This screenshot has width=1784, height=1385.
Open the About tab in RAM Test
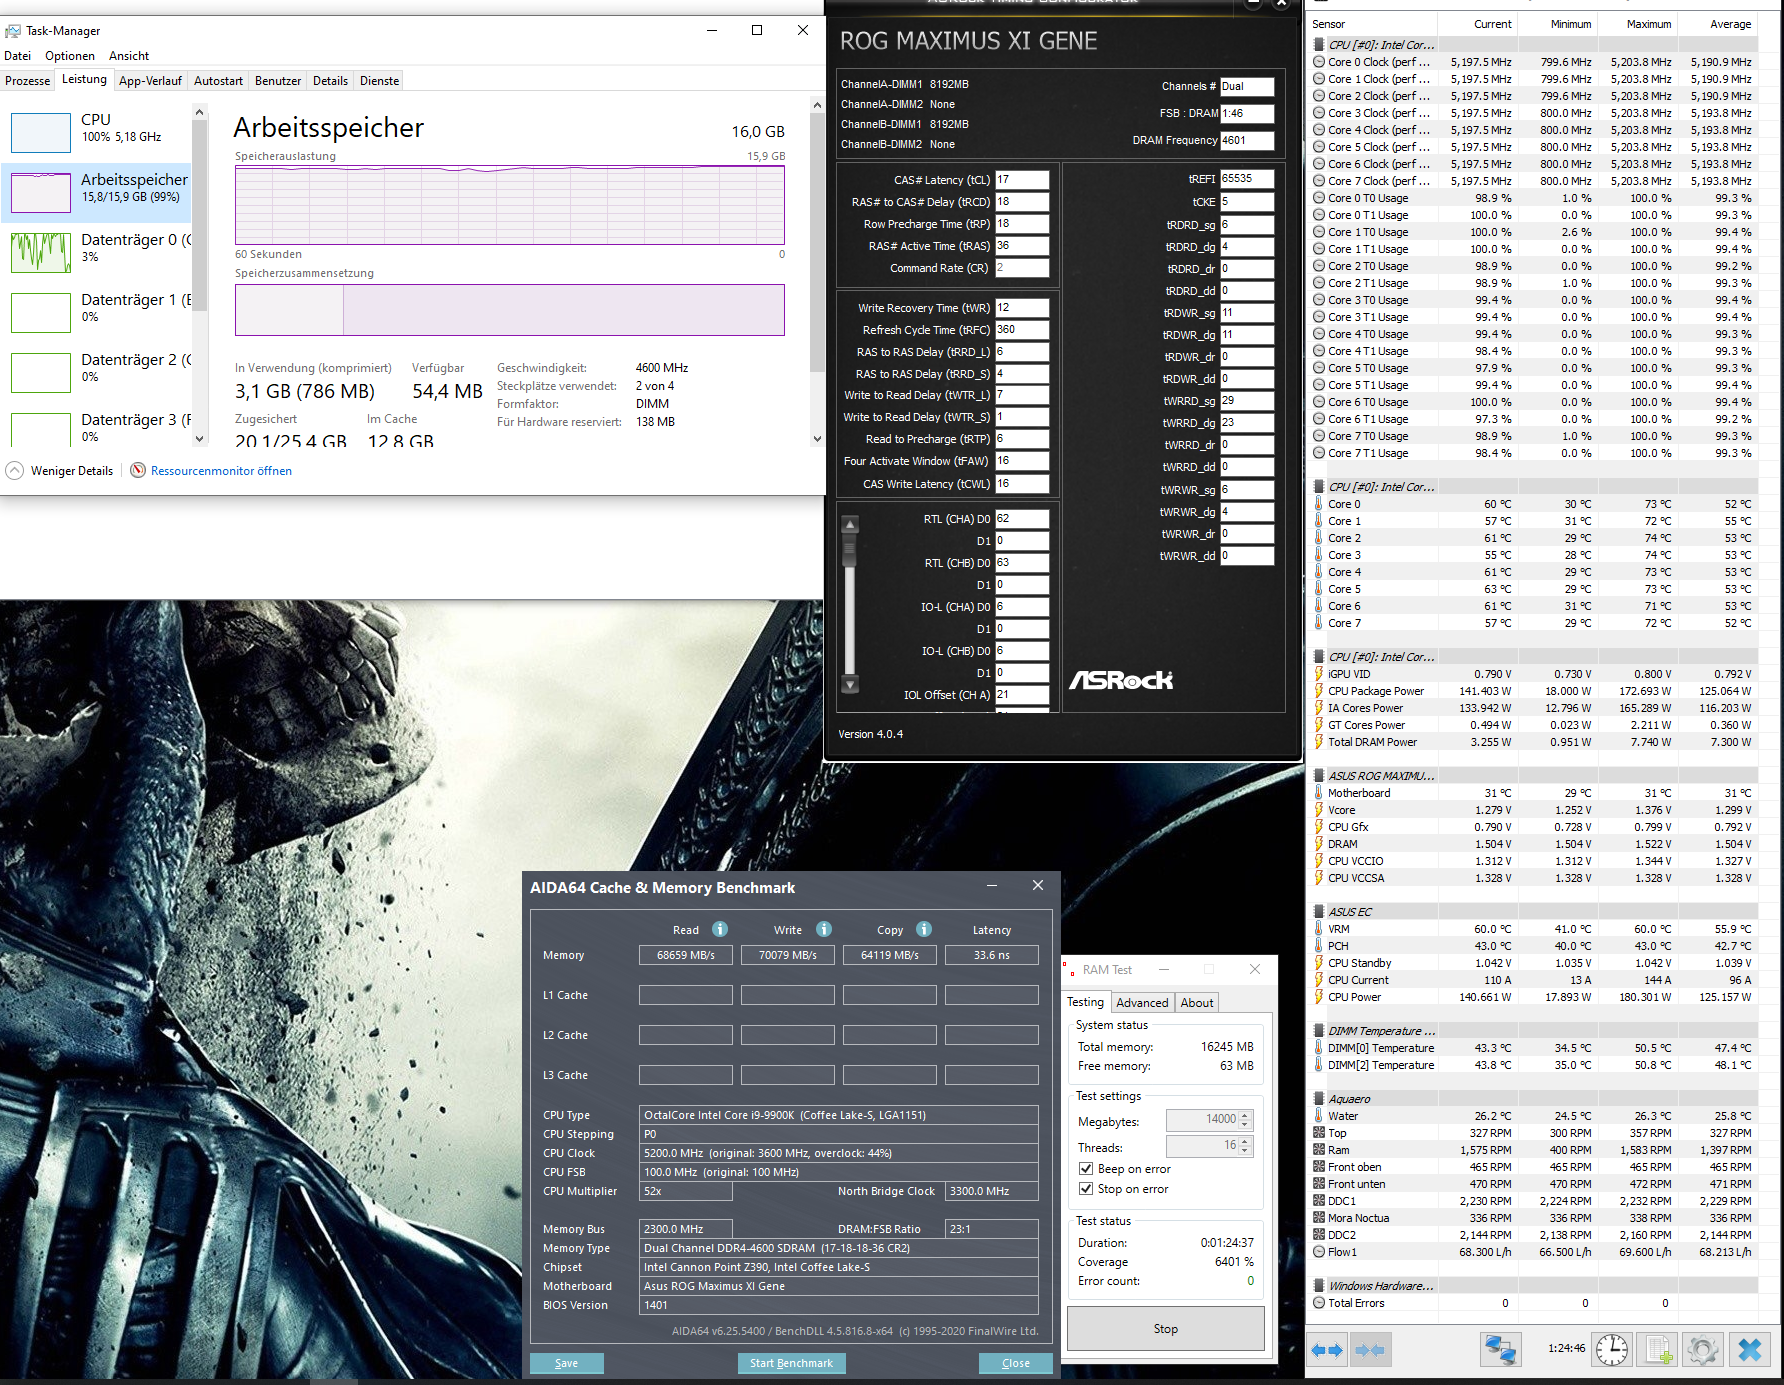point(1197,1003)
